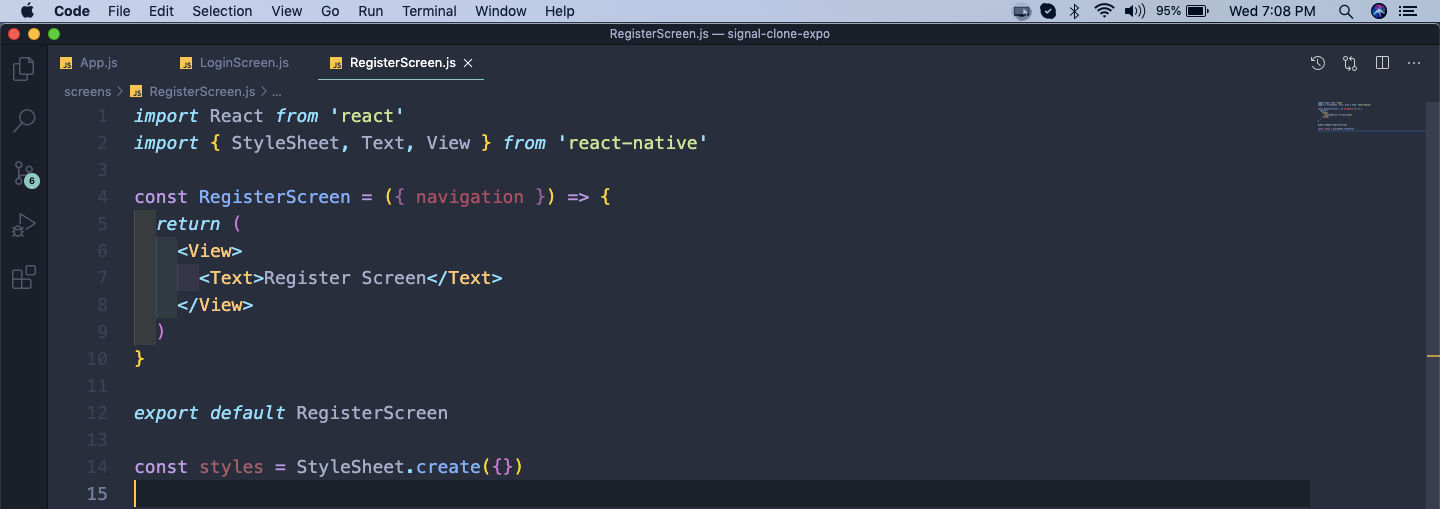Open the screen mirroring menu bar icon
This screenshot has height=509, width=1440.
click(1021, 11)
